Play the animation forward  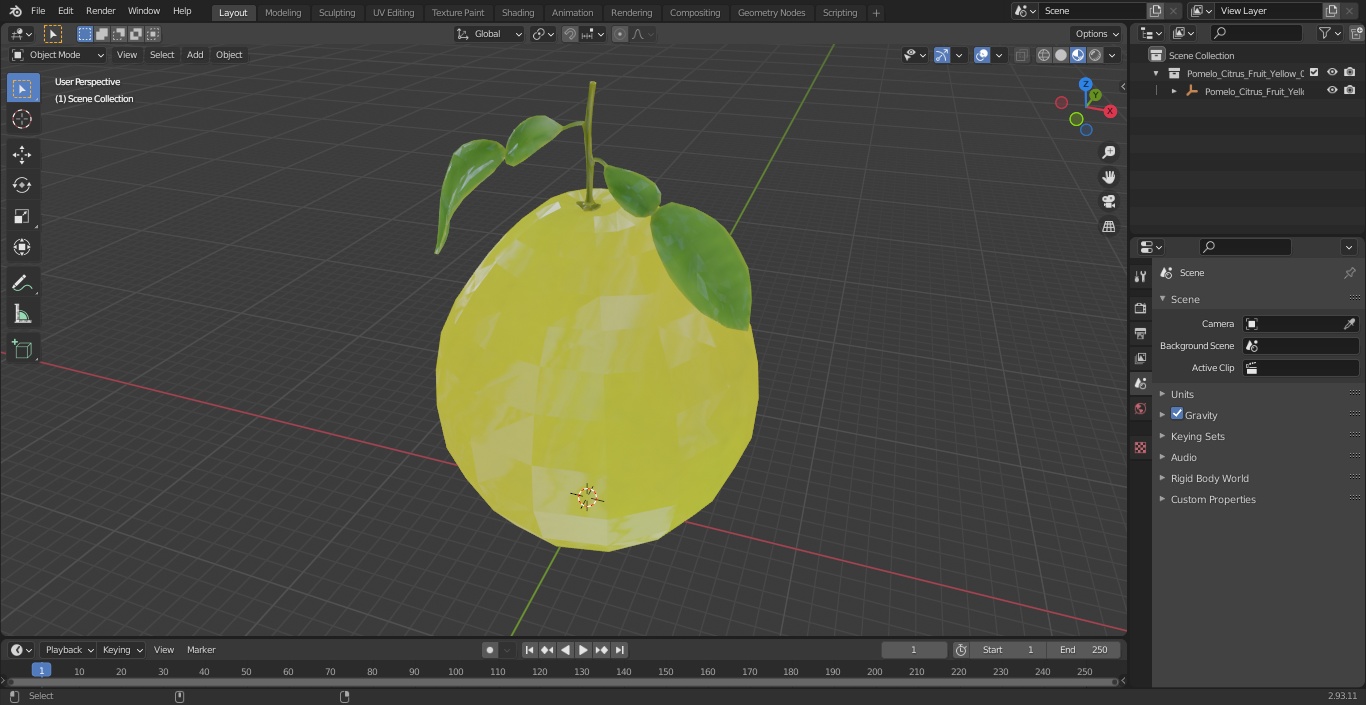pyautogui.click(x=583, y=650)
